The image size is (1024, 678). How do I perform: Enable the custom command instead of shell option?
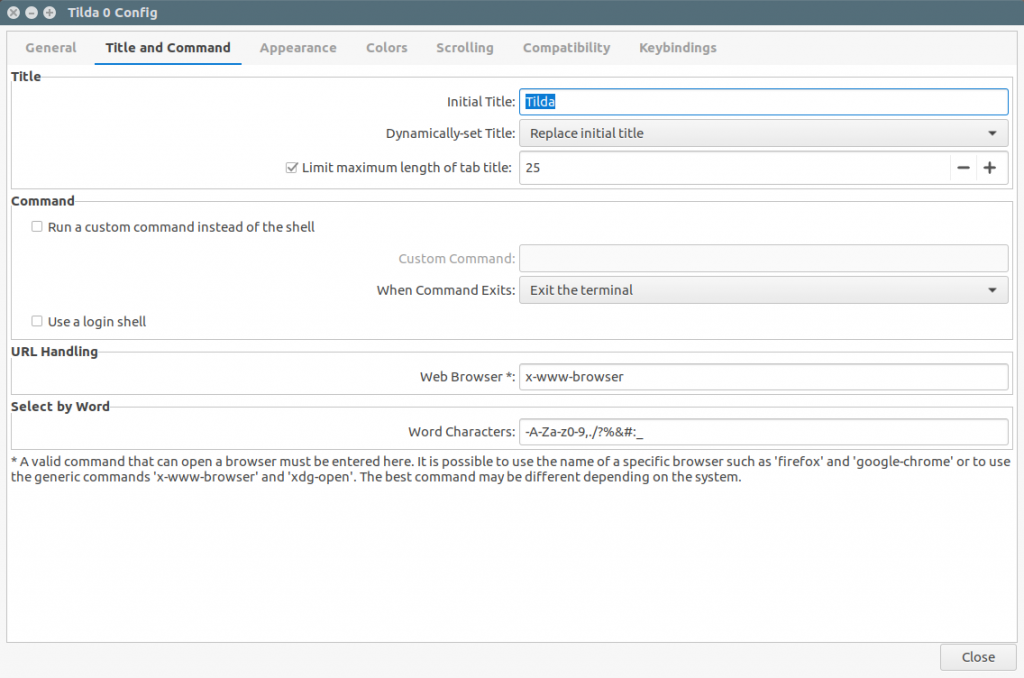click(37, 227)
